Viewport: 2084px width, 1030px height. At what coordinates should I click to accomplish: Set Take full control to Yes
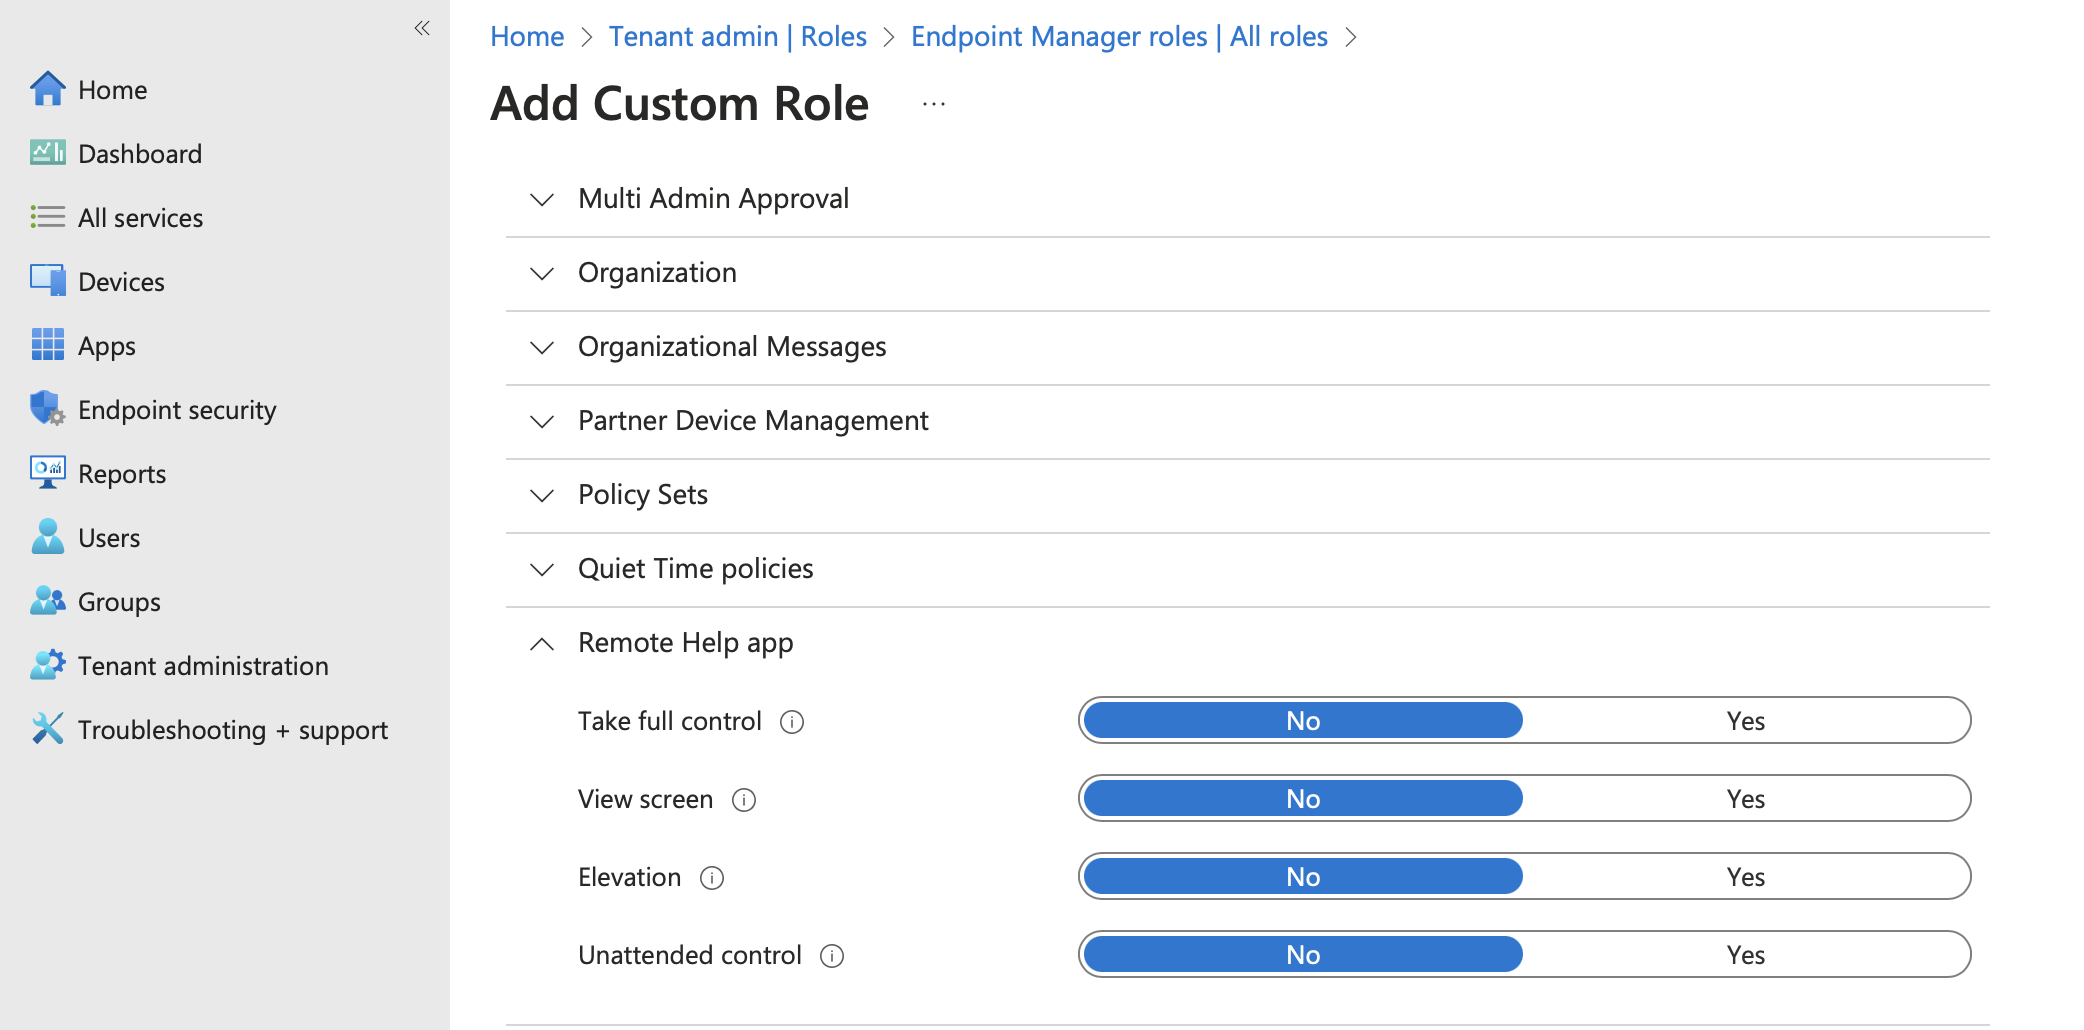1745,721
